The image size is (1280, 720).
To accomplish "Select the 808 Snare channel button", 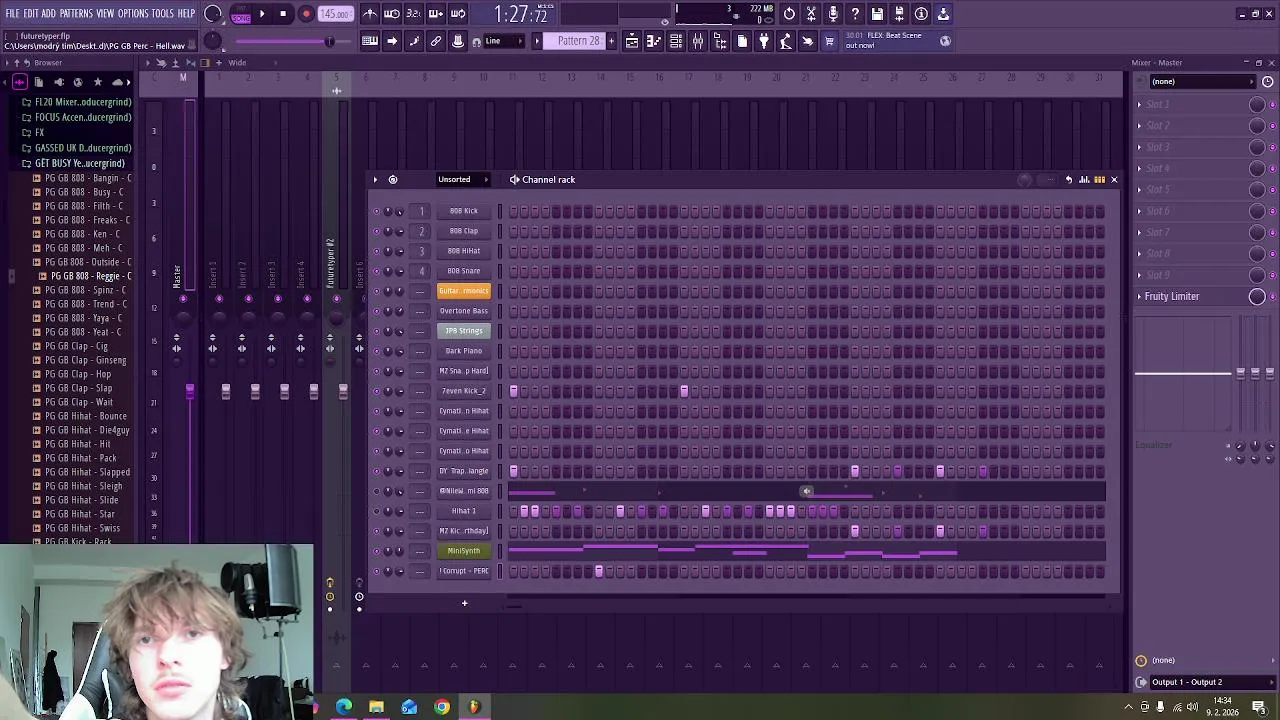I will coord(464,271).
